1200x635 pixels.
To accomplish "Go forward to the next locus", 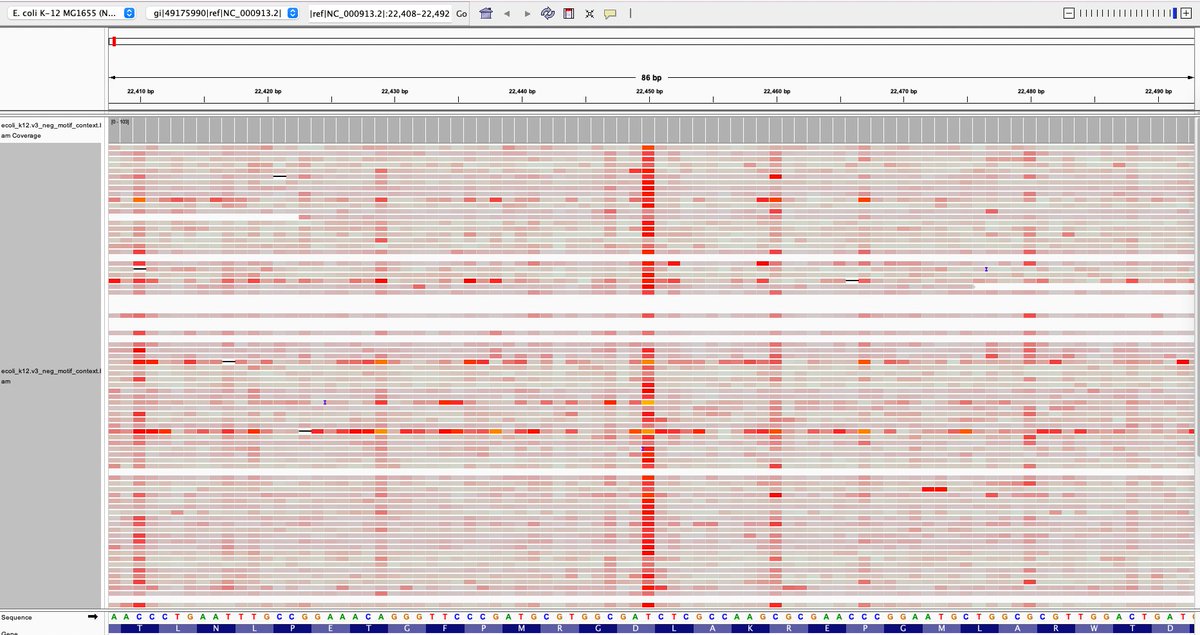I will (528, 14).
